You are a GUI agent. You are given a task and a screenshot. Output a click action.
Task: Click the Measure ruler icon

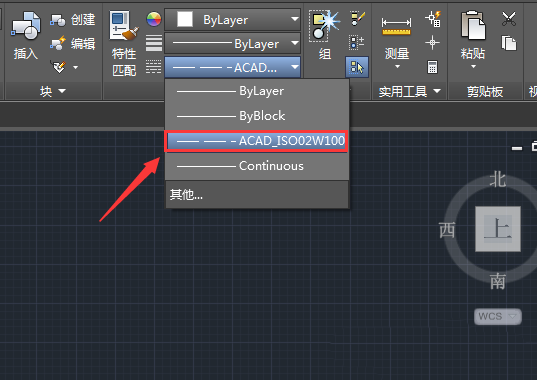pyautogui.click(x=396, y=27)
